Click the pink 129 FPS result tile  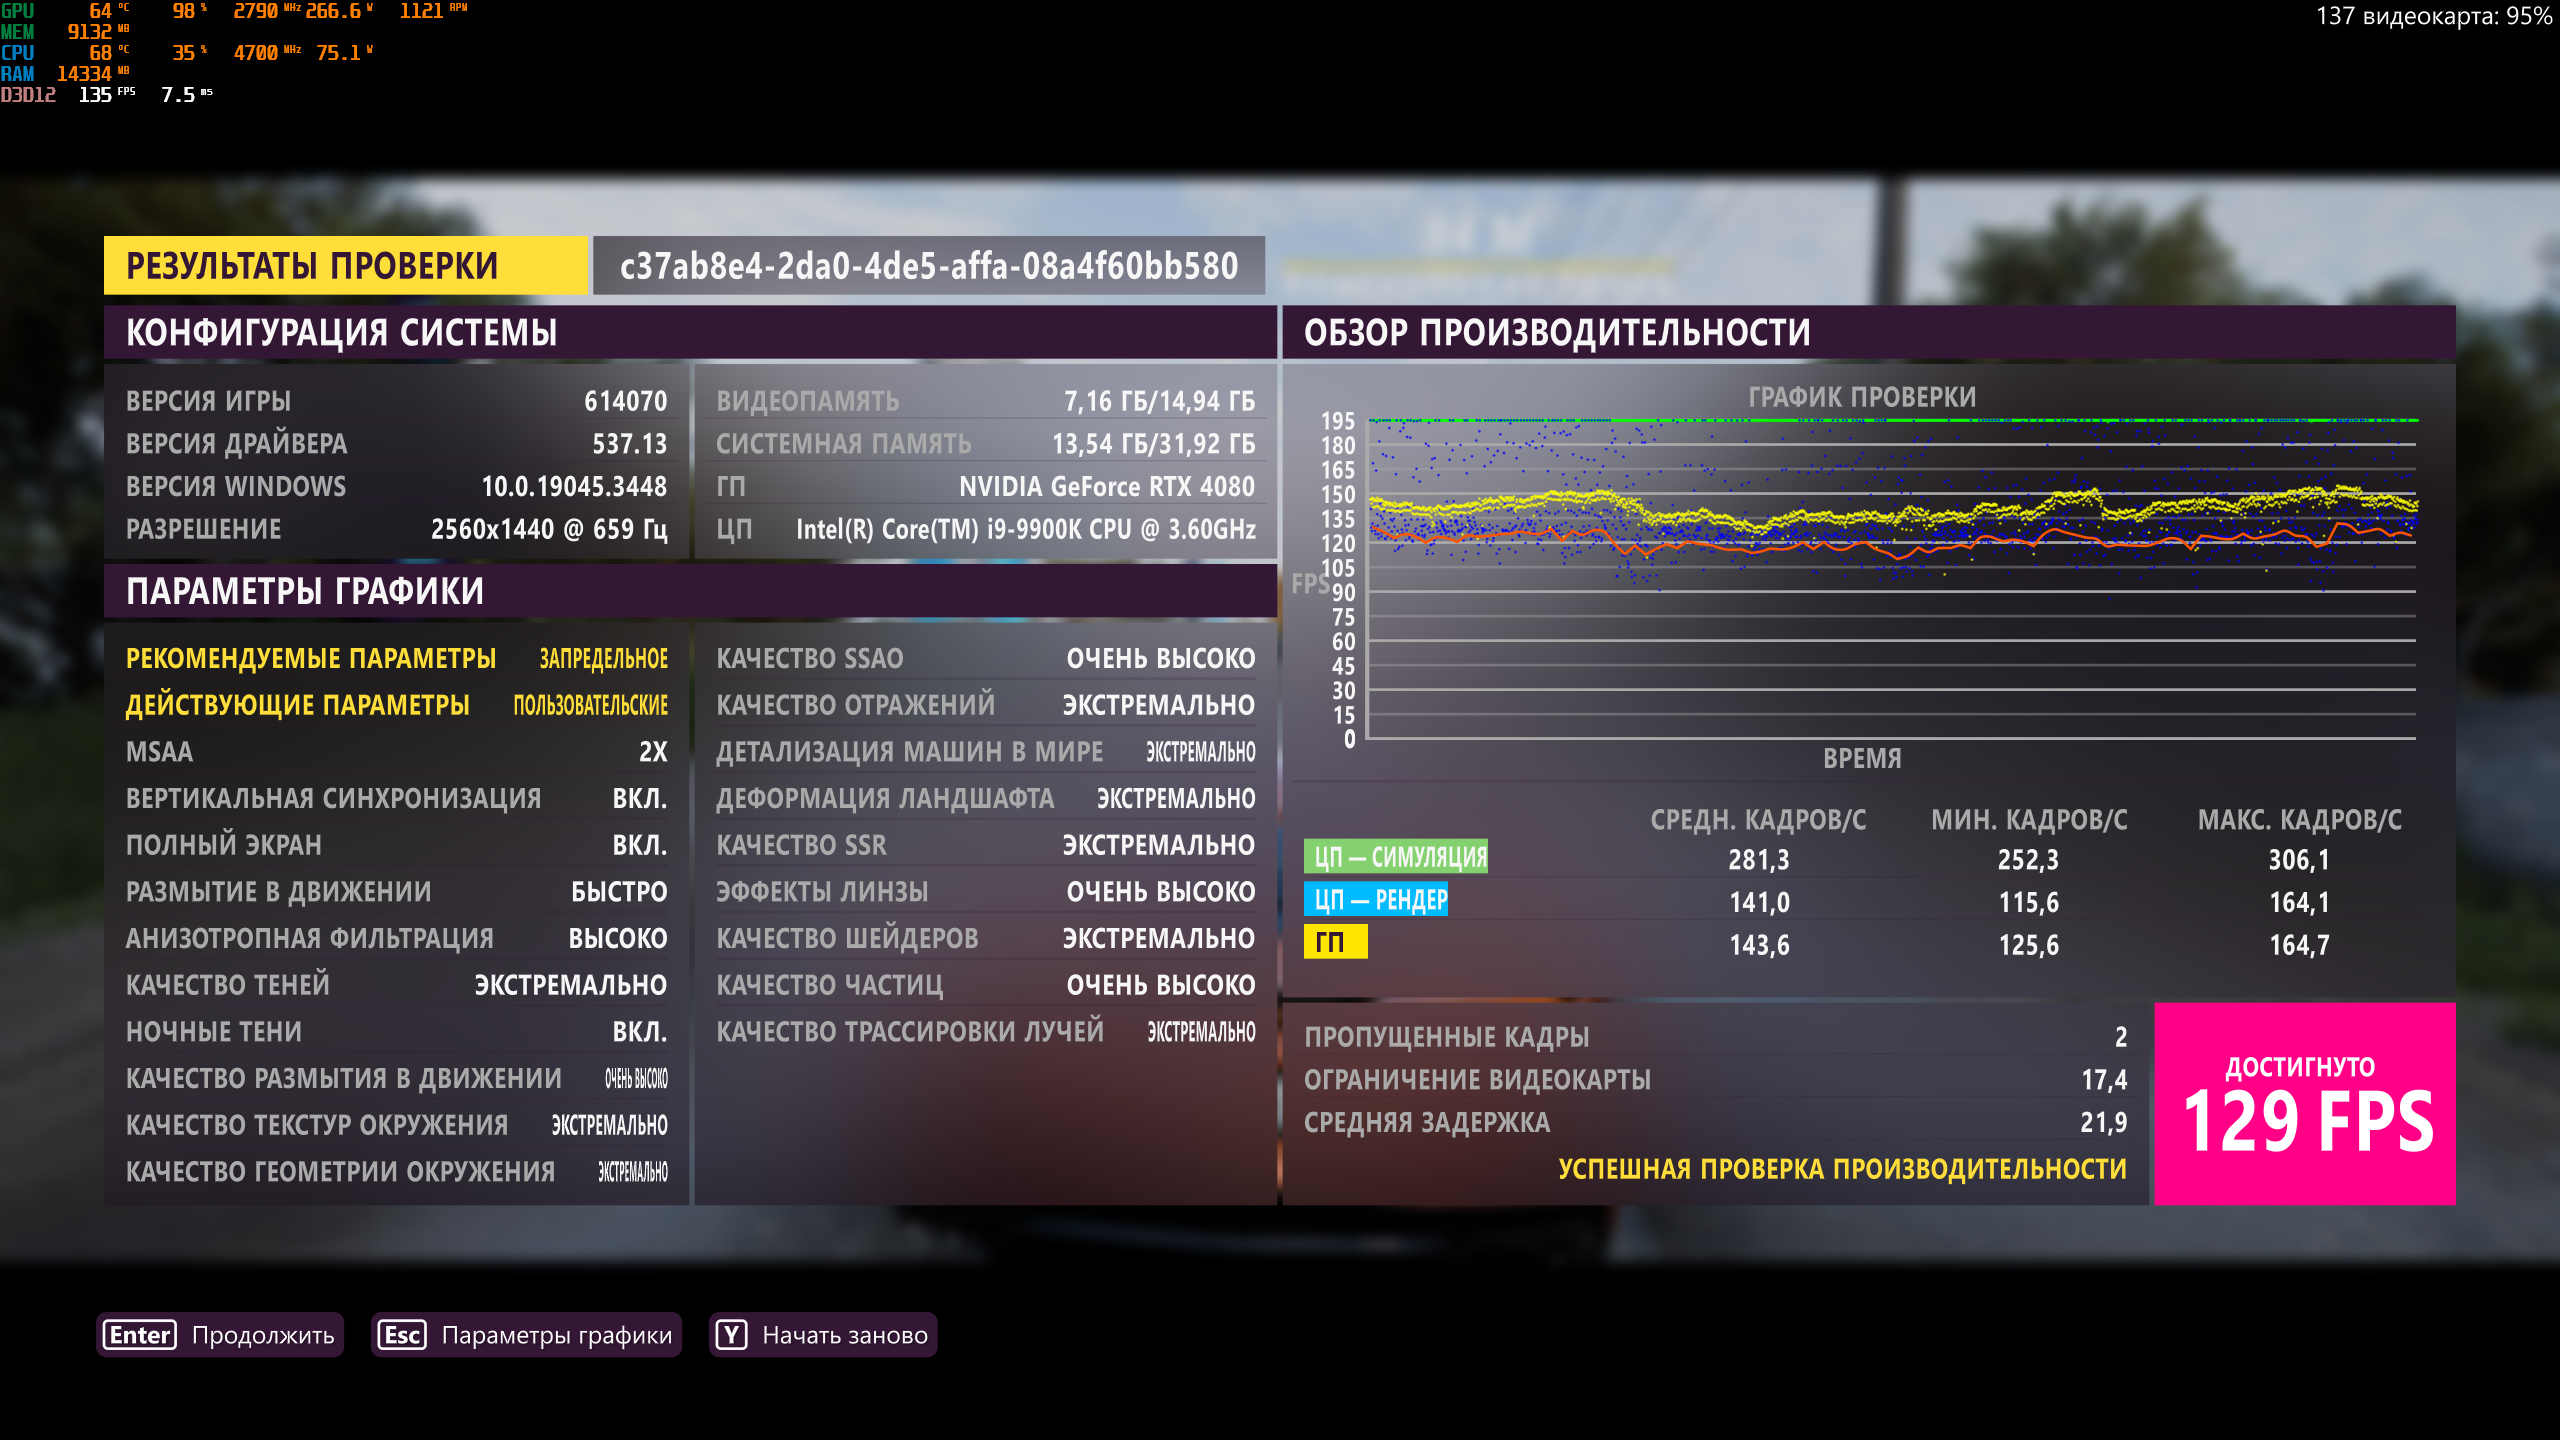2304,1104
